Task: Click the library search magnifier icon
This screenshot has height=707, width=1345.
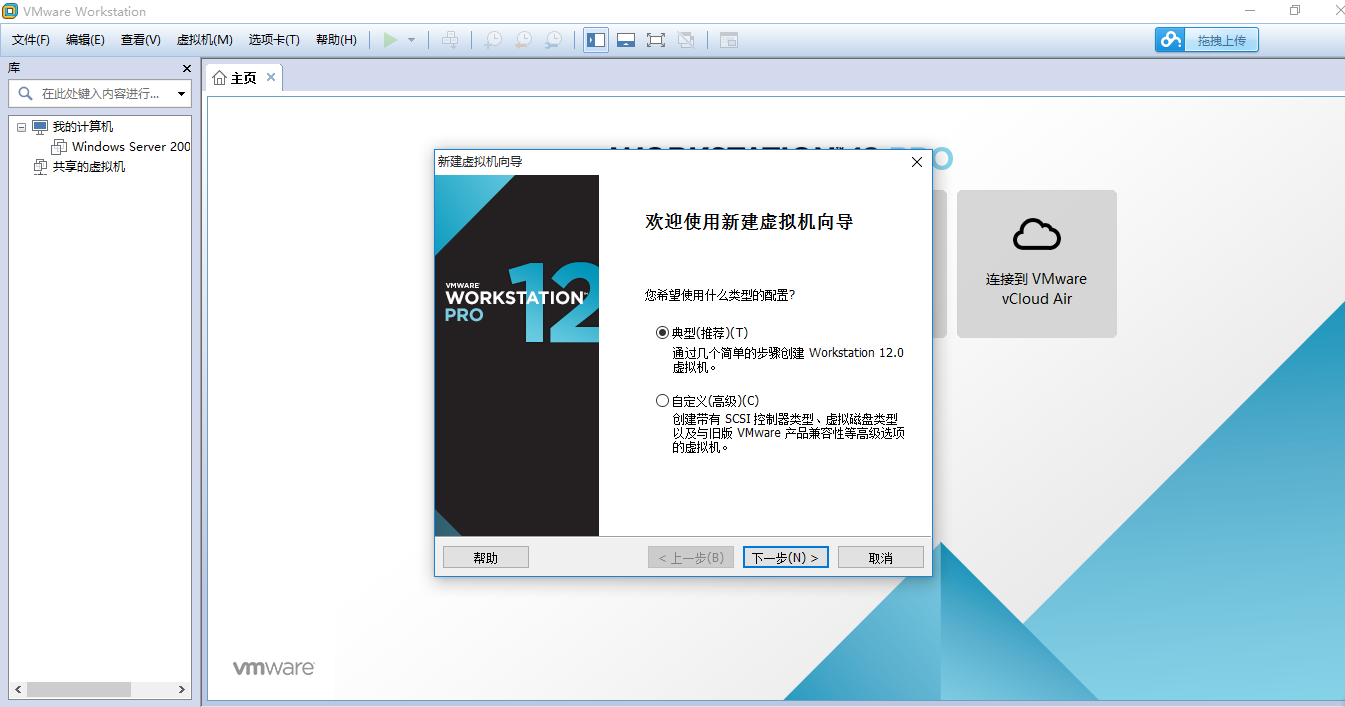Action: tap(26, 93)
